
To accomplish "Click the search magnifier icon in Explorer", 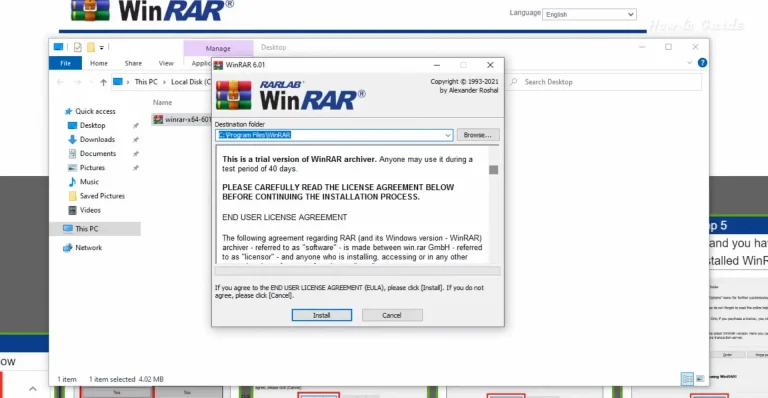I will point(513,82).
